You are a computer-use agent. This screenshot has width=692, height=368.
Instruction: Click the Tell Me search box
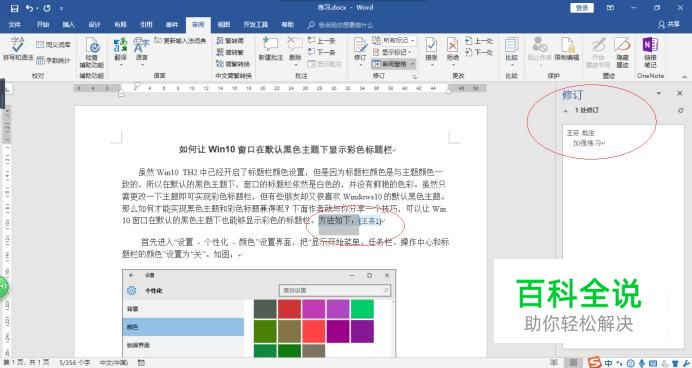coord(340,25)
